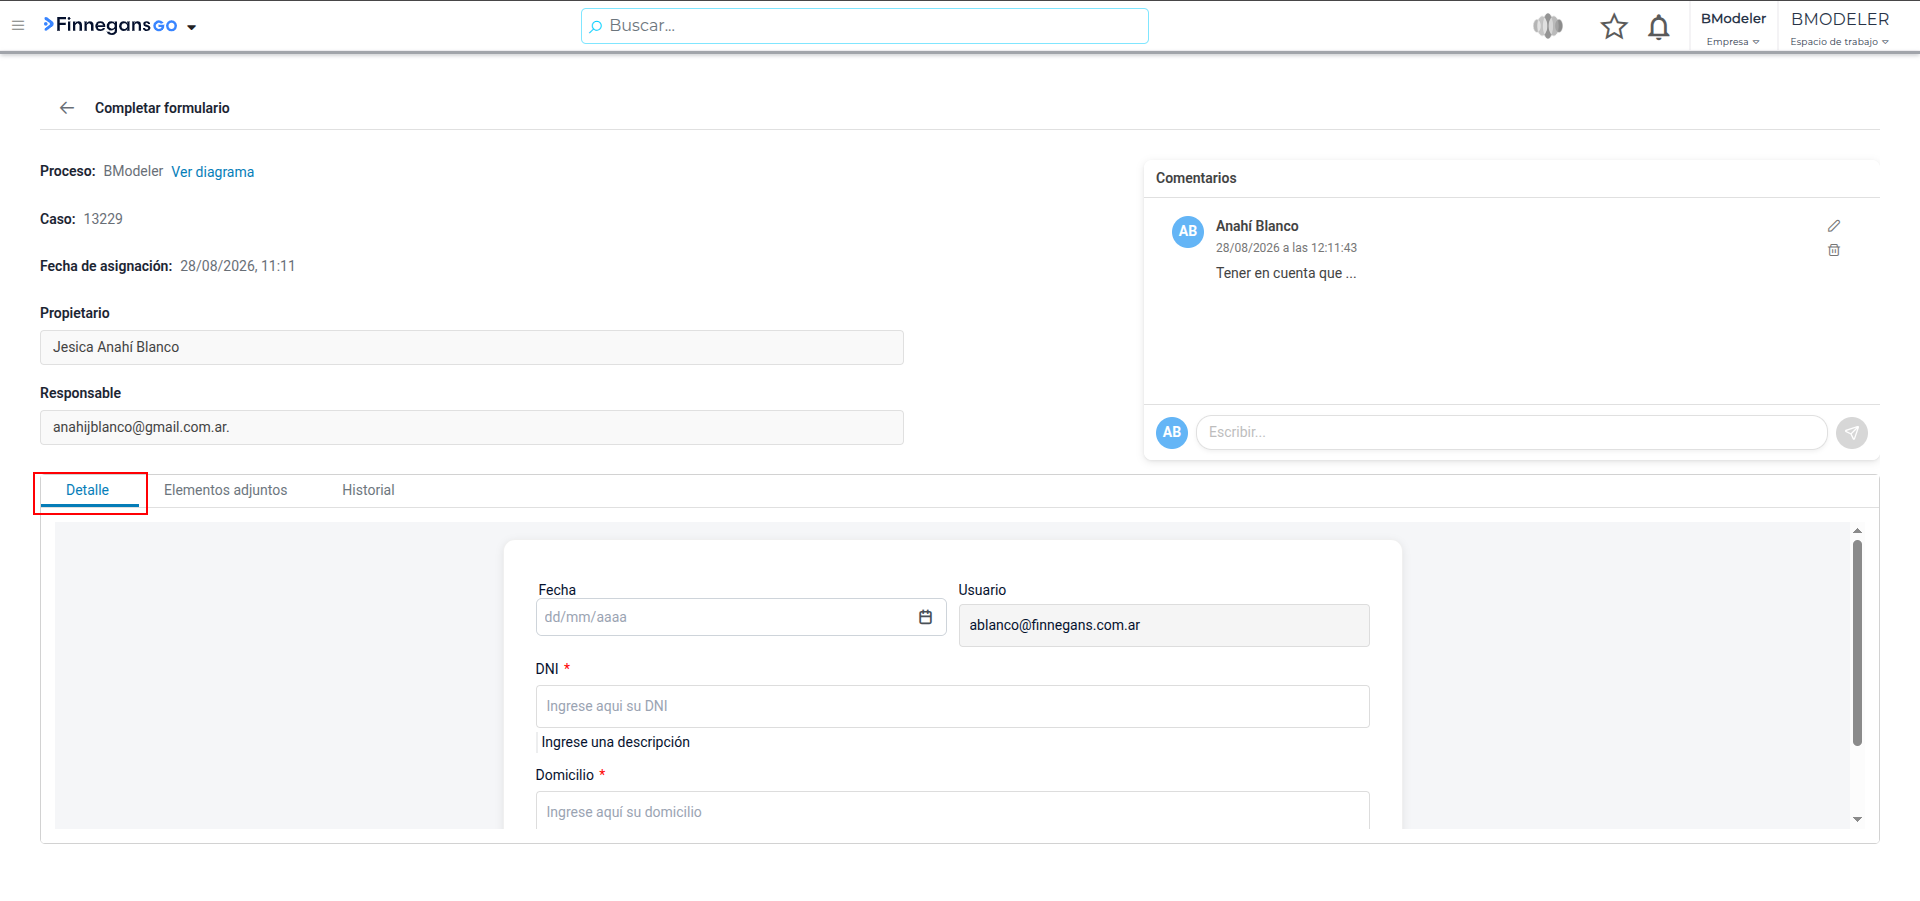Click the comment timestamp 28/08/2026 a las 12:11:43
Viewport: 1920px width, 901px height.
1286,248
